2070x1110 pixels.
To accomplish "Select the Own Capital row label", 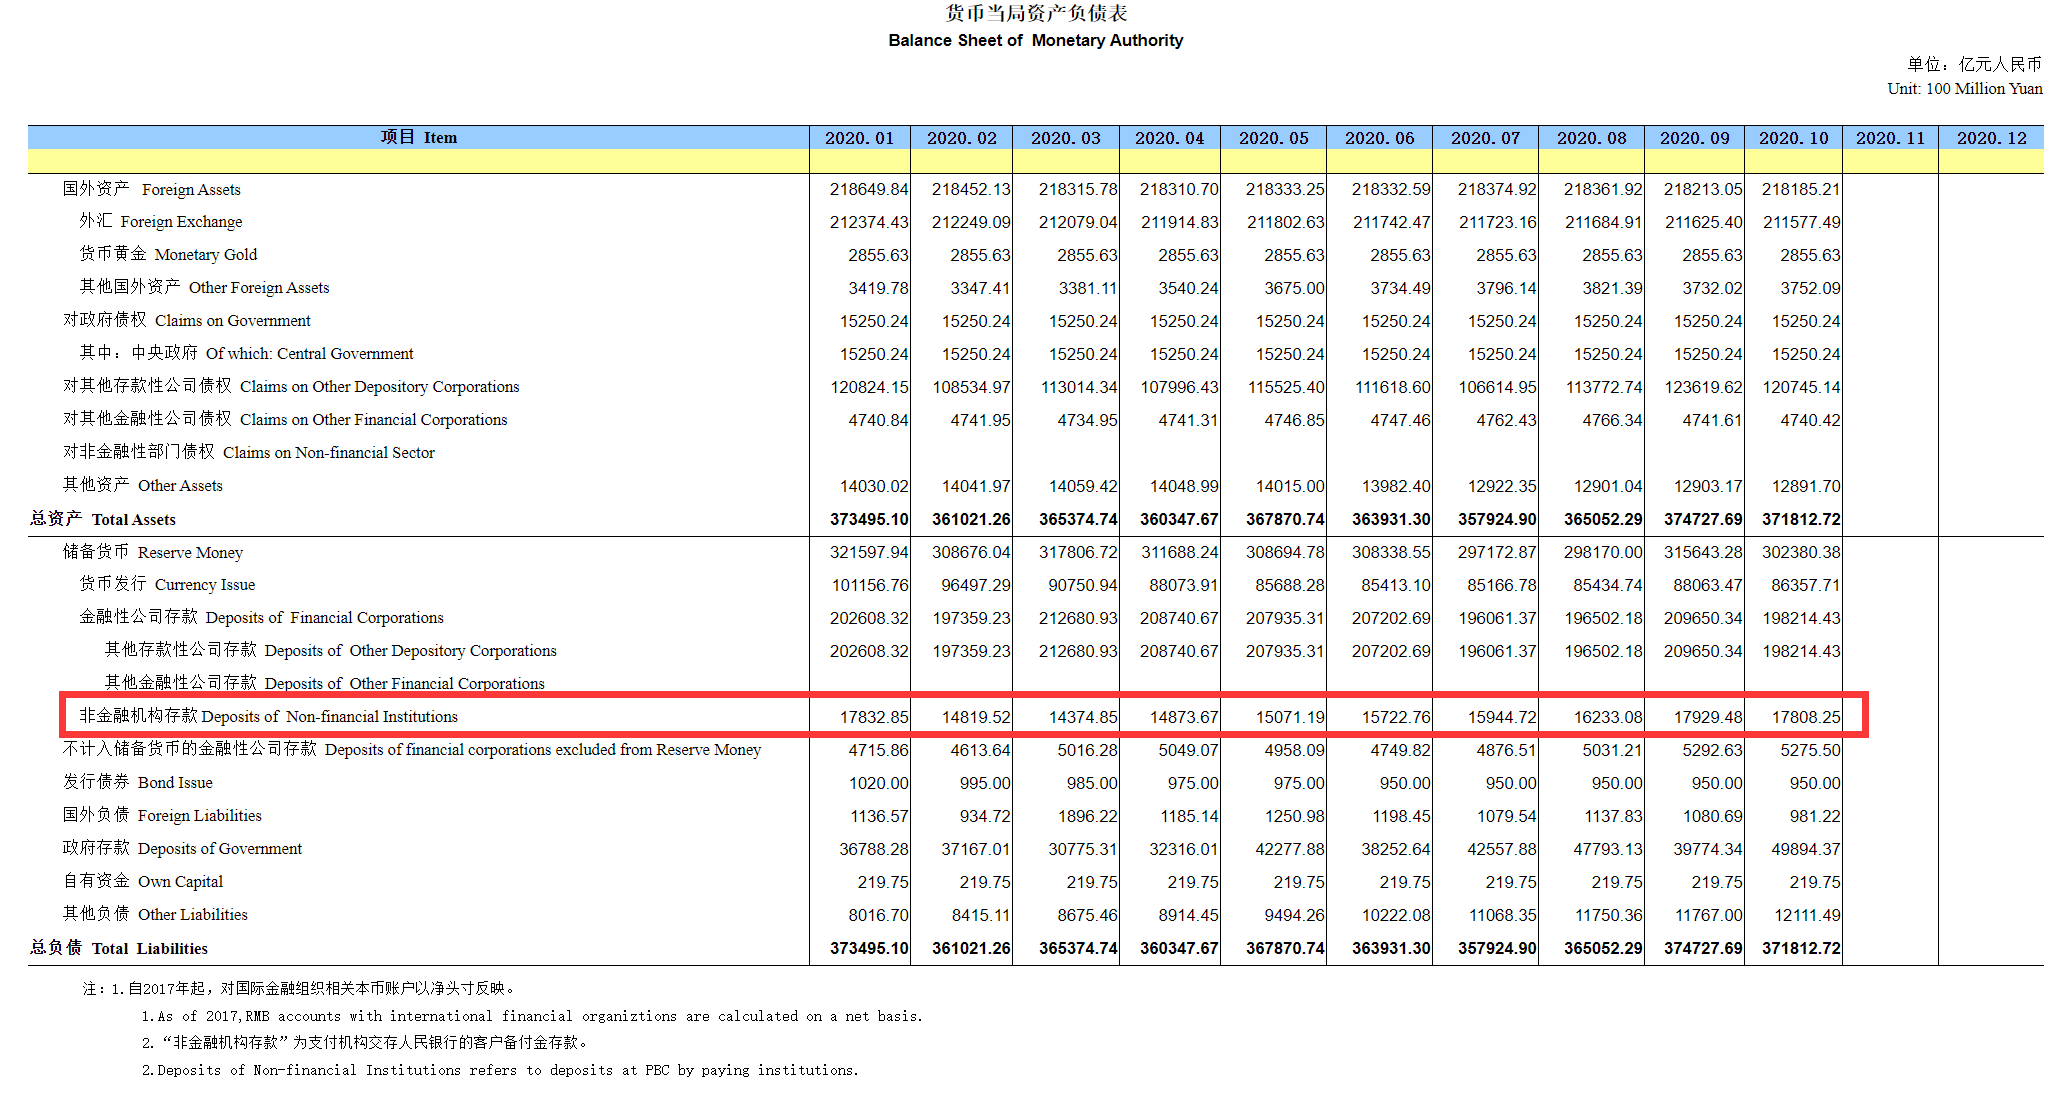I will point(143,881).
